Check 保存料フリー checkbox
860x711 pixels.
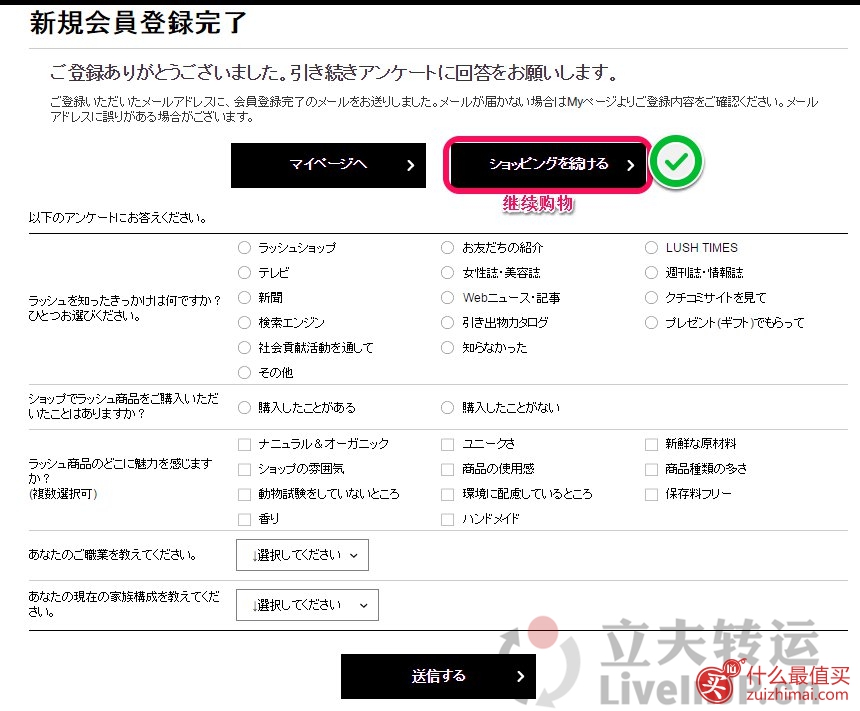pos(651,494)
